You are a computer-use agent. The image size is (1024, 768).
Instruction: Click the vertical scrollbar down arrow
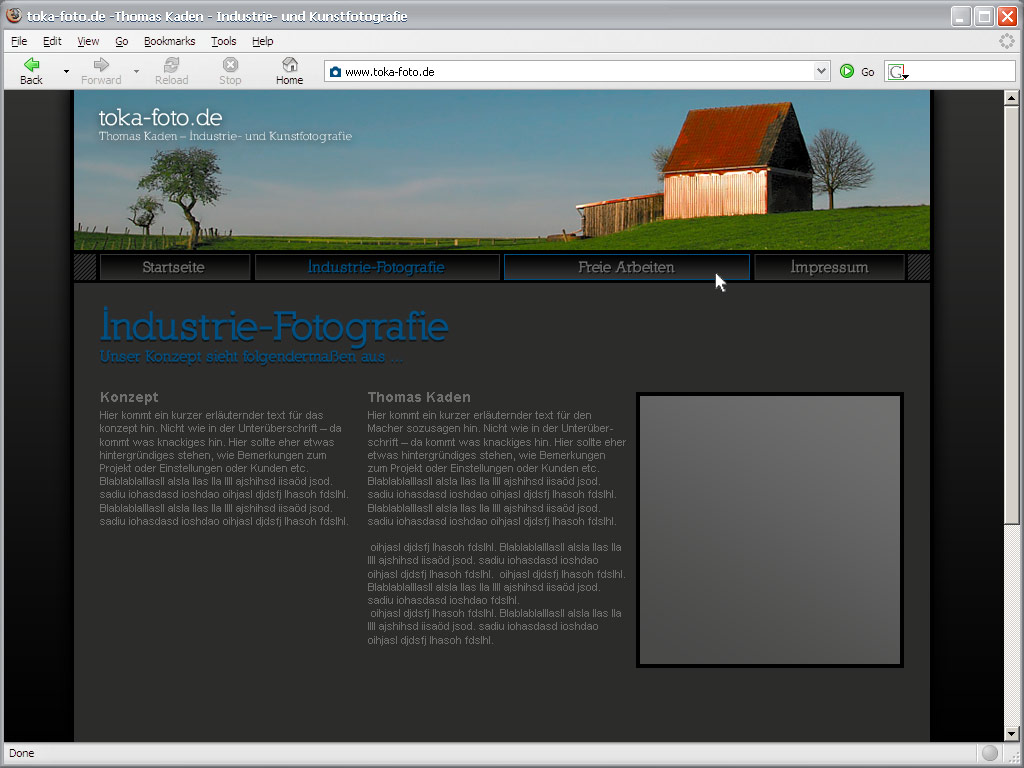click(1011, 733)
